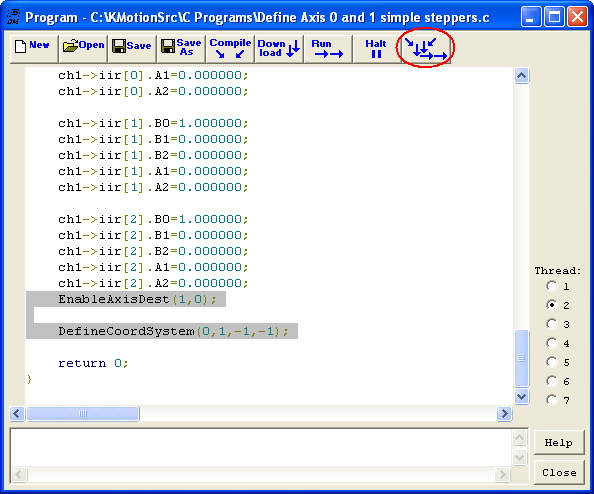Screen dimensions: 594x494
Task: Close the Program window with X
Action: [577, 17]
